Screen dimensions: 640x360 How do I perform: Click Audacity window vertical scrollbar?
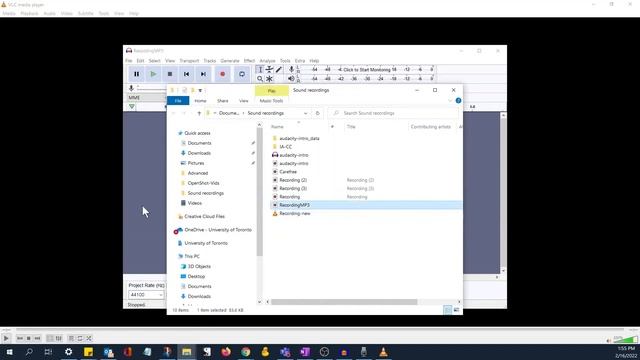coord(503,193)
